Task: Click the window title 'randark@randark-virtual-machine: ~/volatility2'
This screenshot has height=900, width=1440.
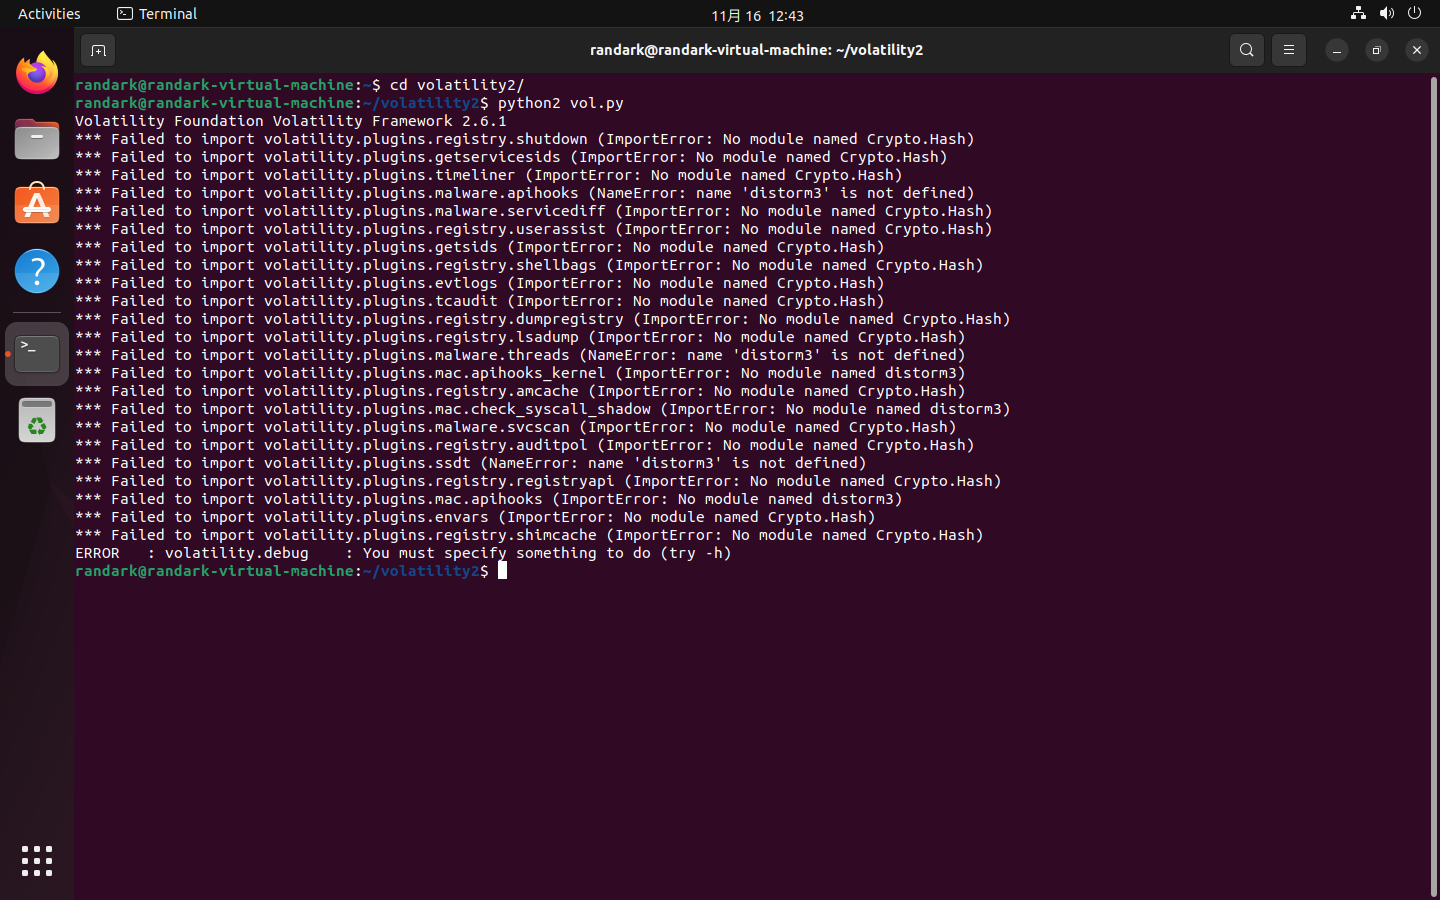Action: tap(756, 50)
